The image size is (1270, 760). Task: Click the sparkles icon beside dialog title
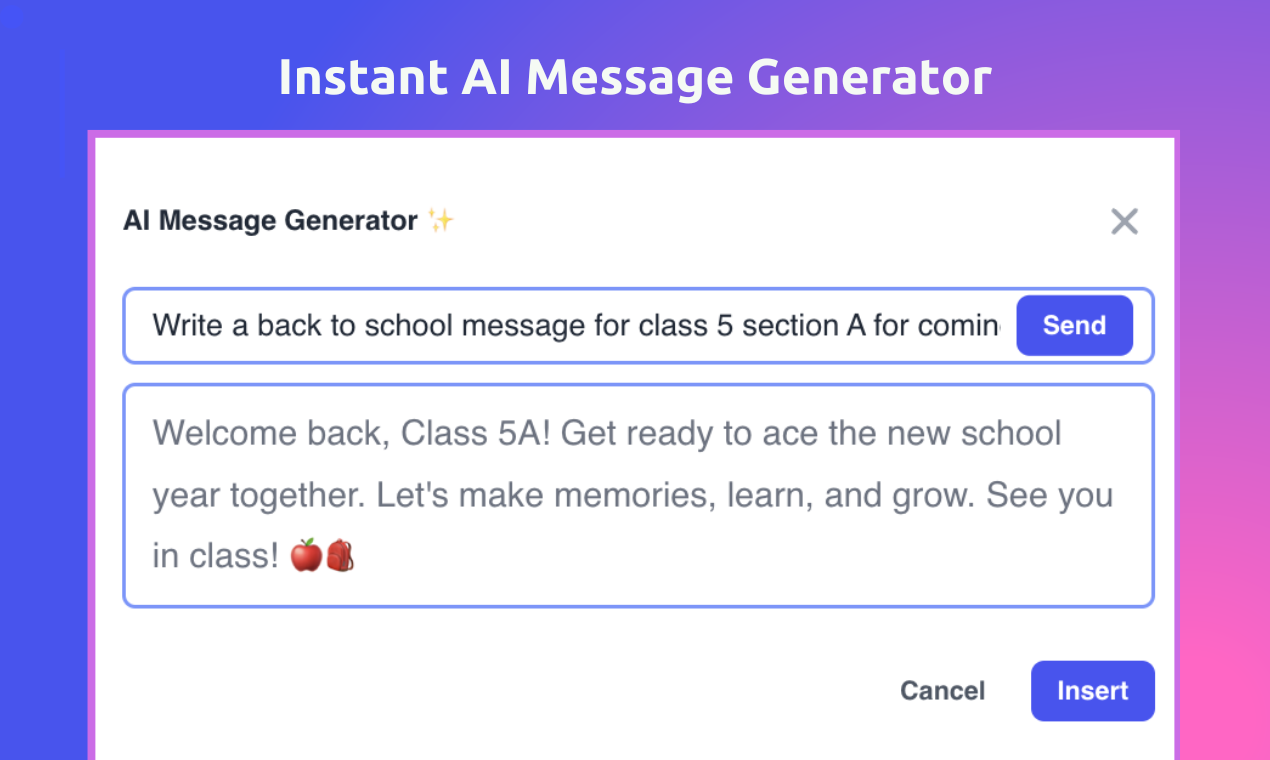[441, 220]
